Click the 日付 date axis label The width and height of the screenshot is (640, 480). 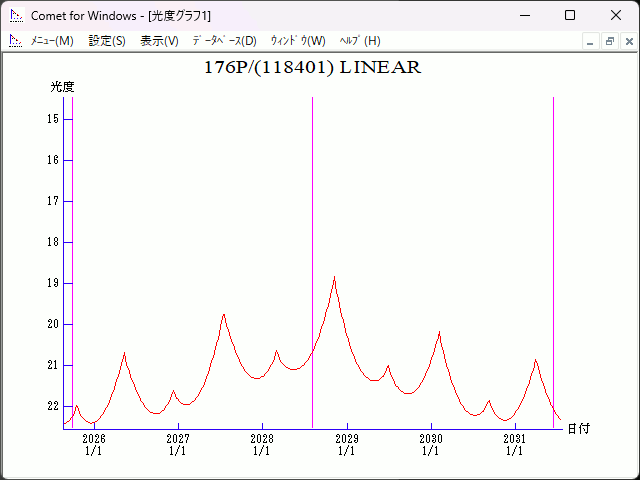tap(578, 428)
